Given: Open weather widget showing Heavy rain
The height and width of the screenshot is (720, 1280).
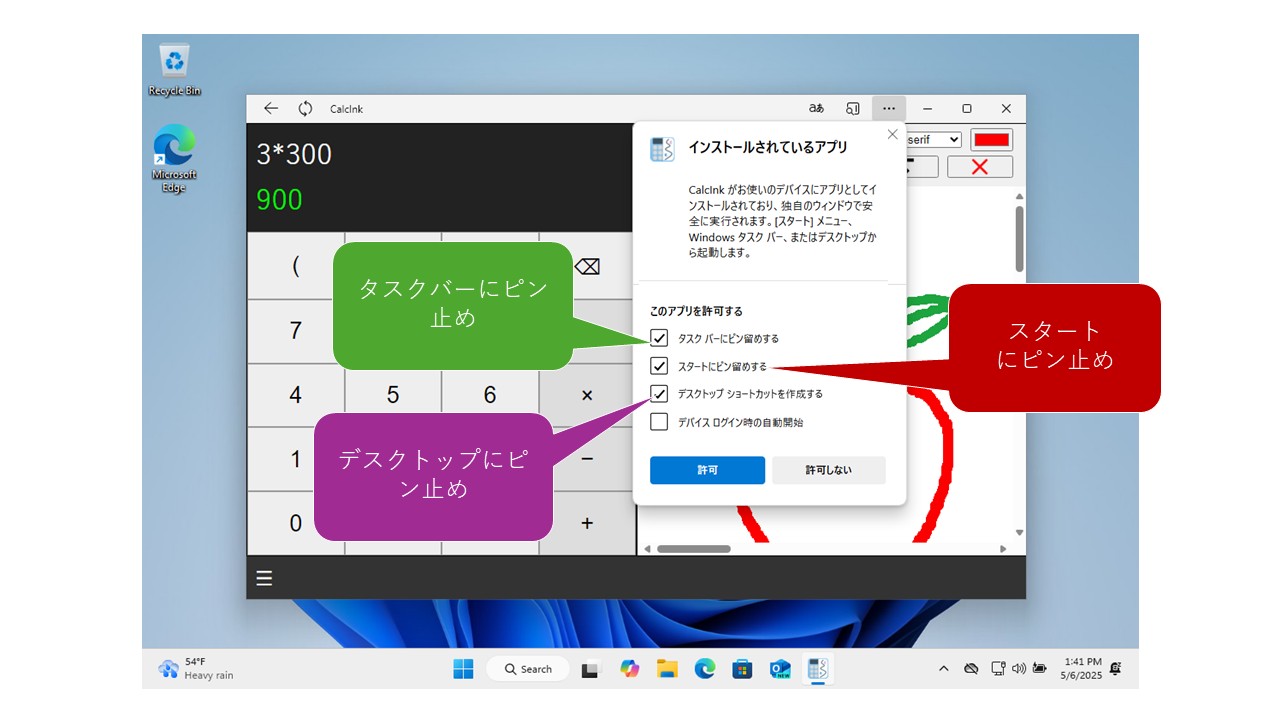Looking at the screenshot, I should (x=196, y=669).
